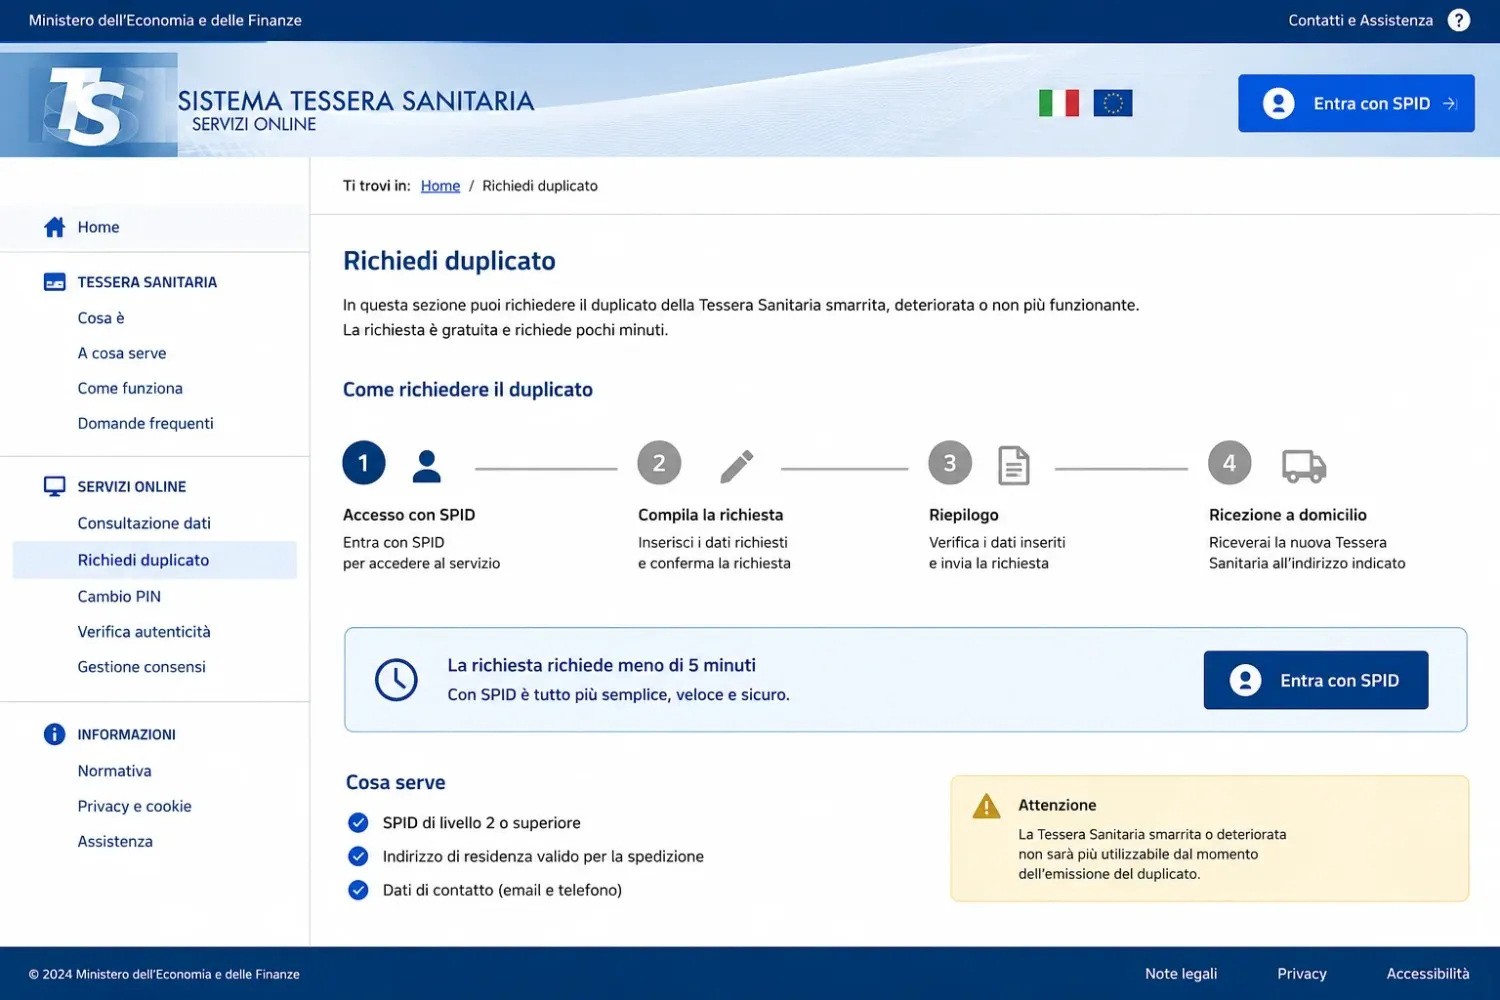Click the checkmark beside Indirizzo di residenza

[x=358, y=857]
